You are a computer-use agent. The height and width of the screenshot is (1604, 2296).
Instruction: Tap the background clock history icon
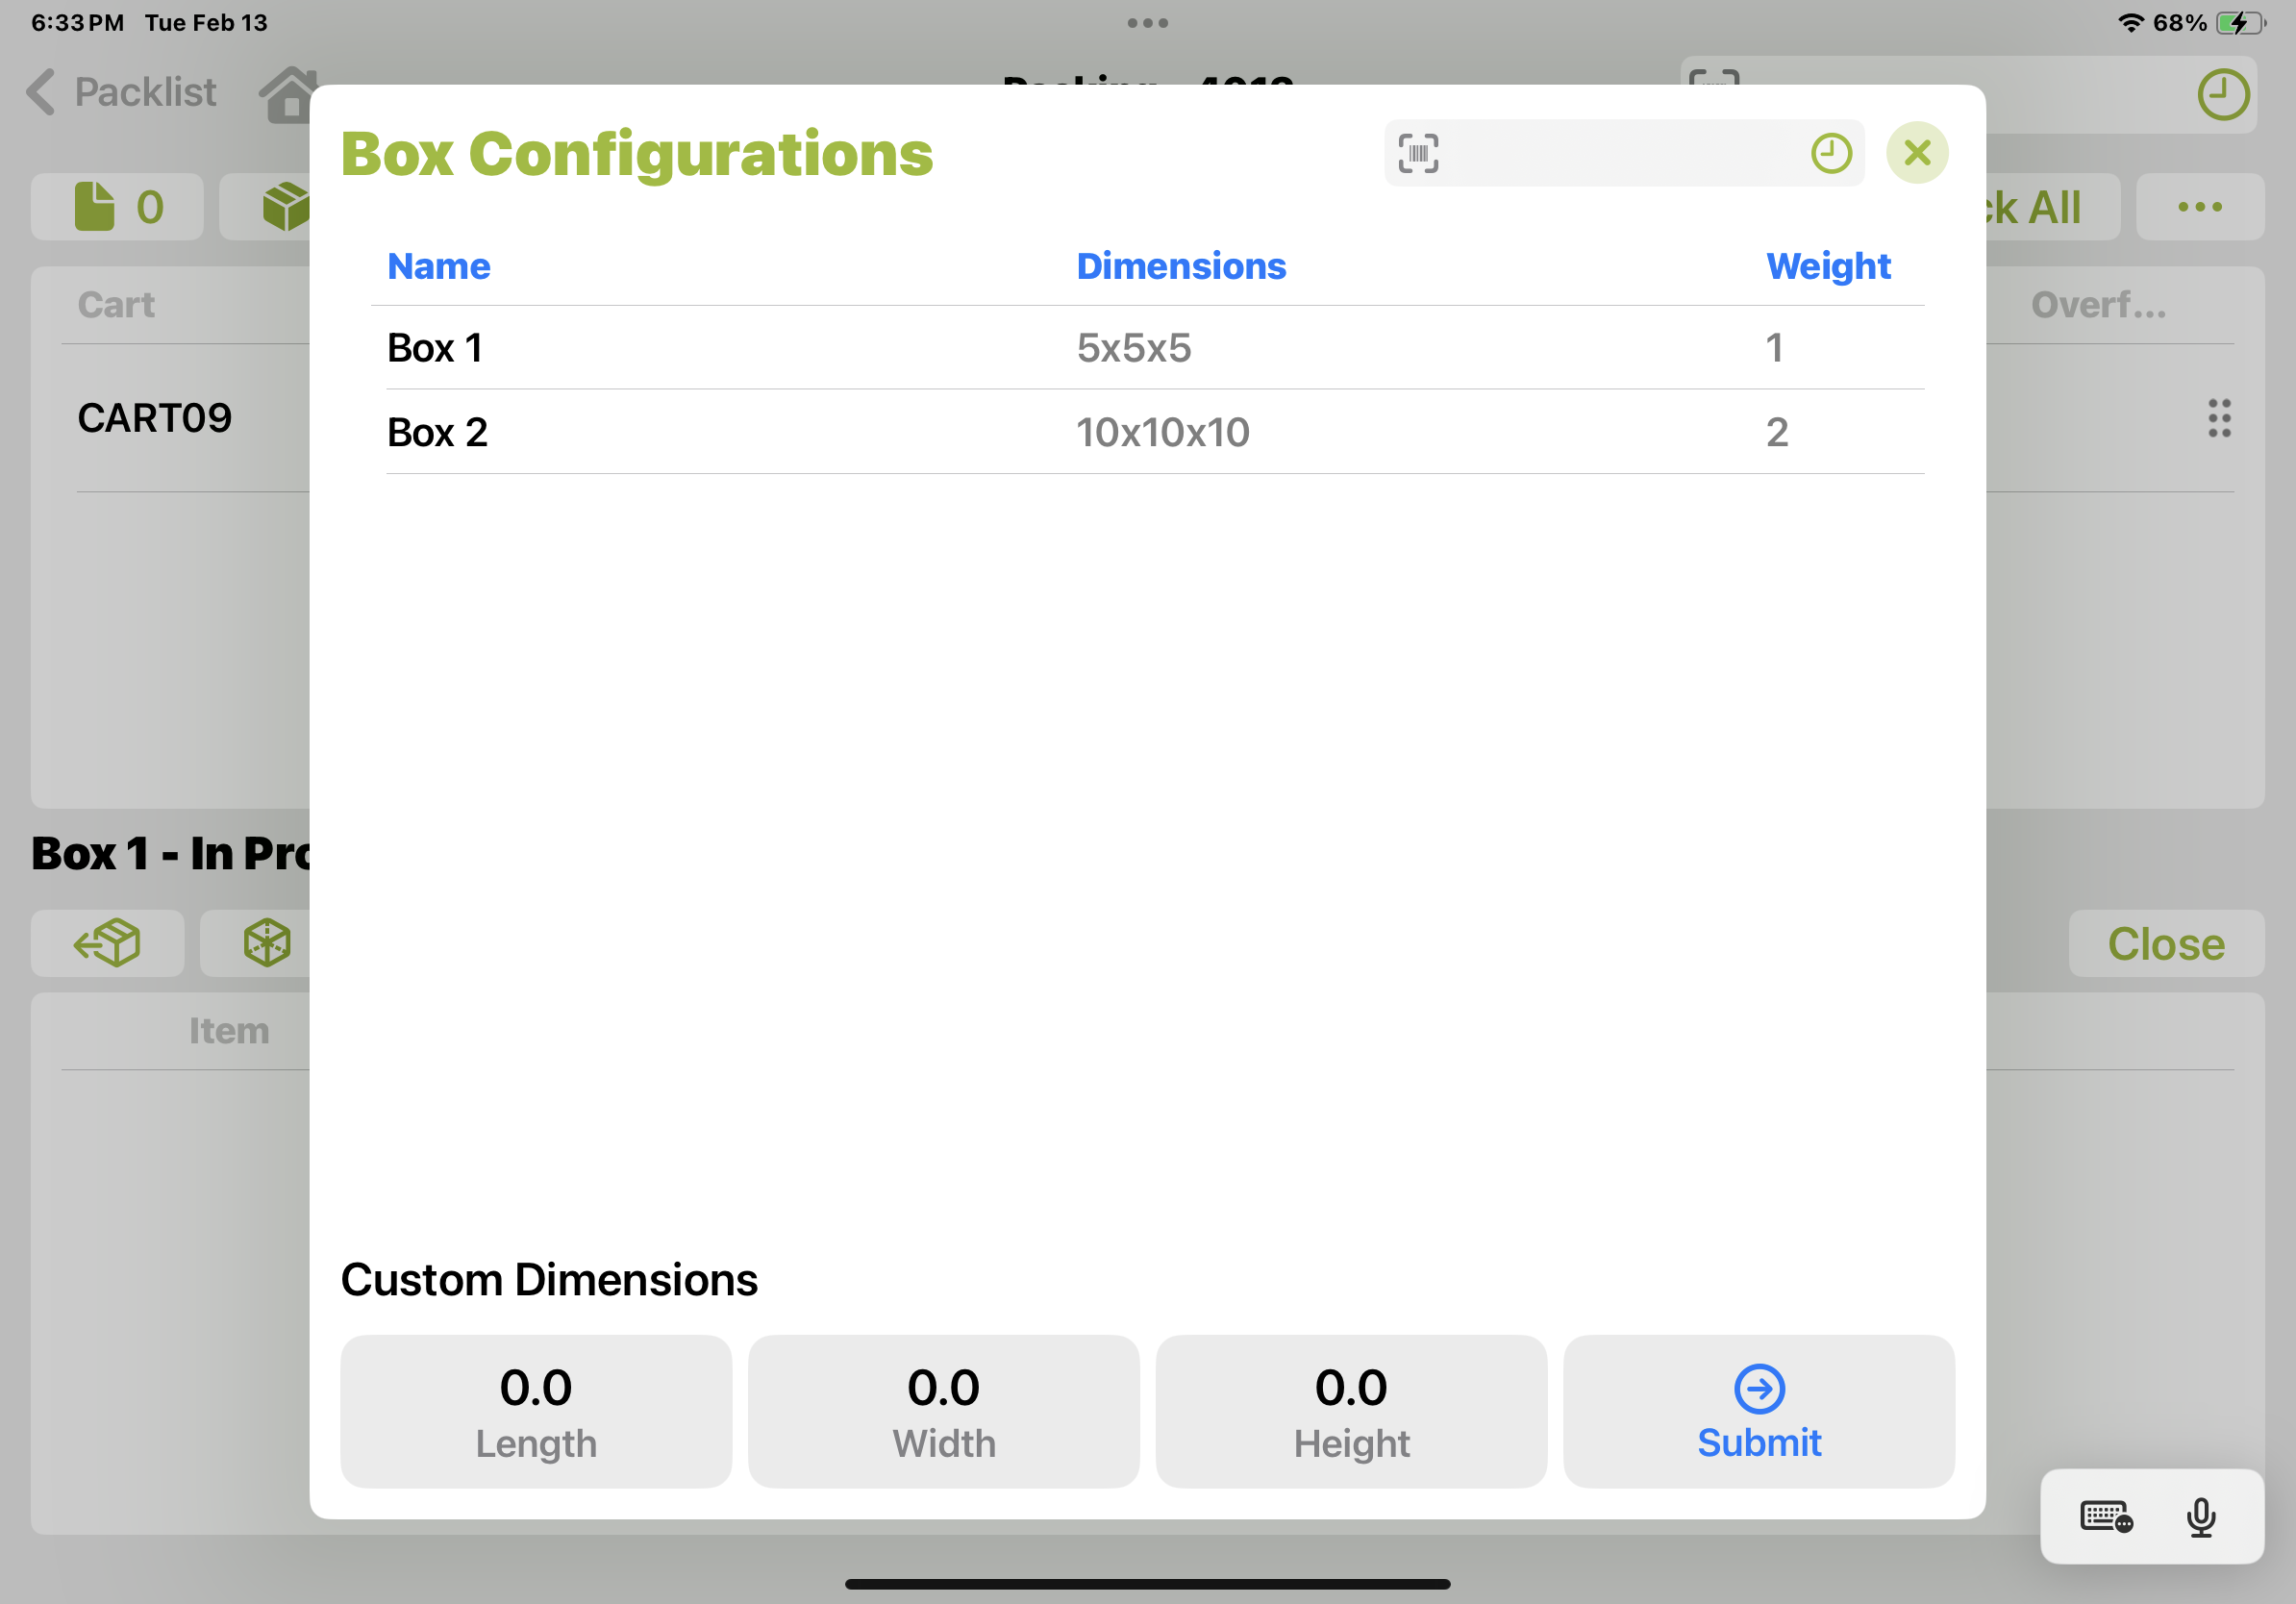tap(2222, 95)
